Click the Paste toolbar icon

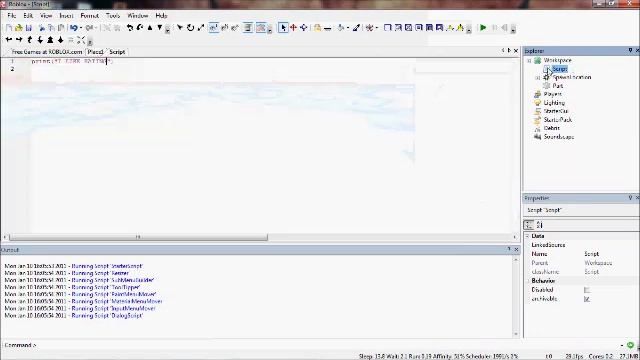[x=61, y=28]
